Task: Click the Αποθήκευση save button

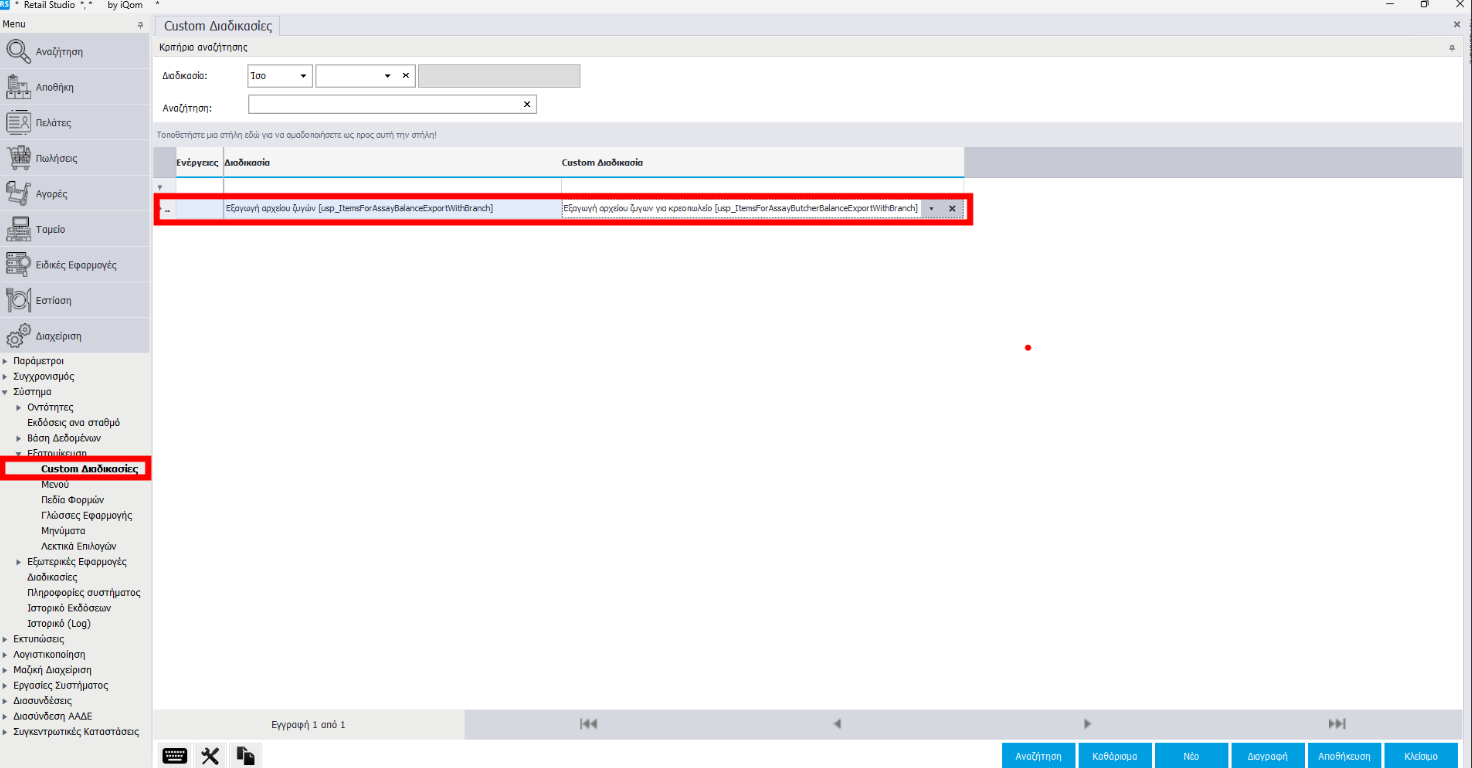Action: point(1344,756)
